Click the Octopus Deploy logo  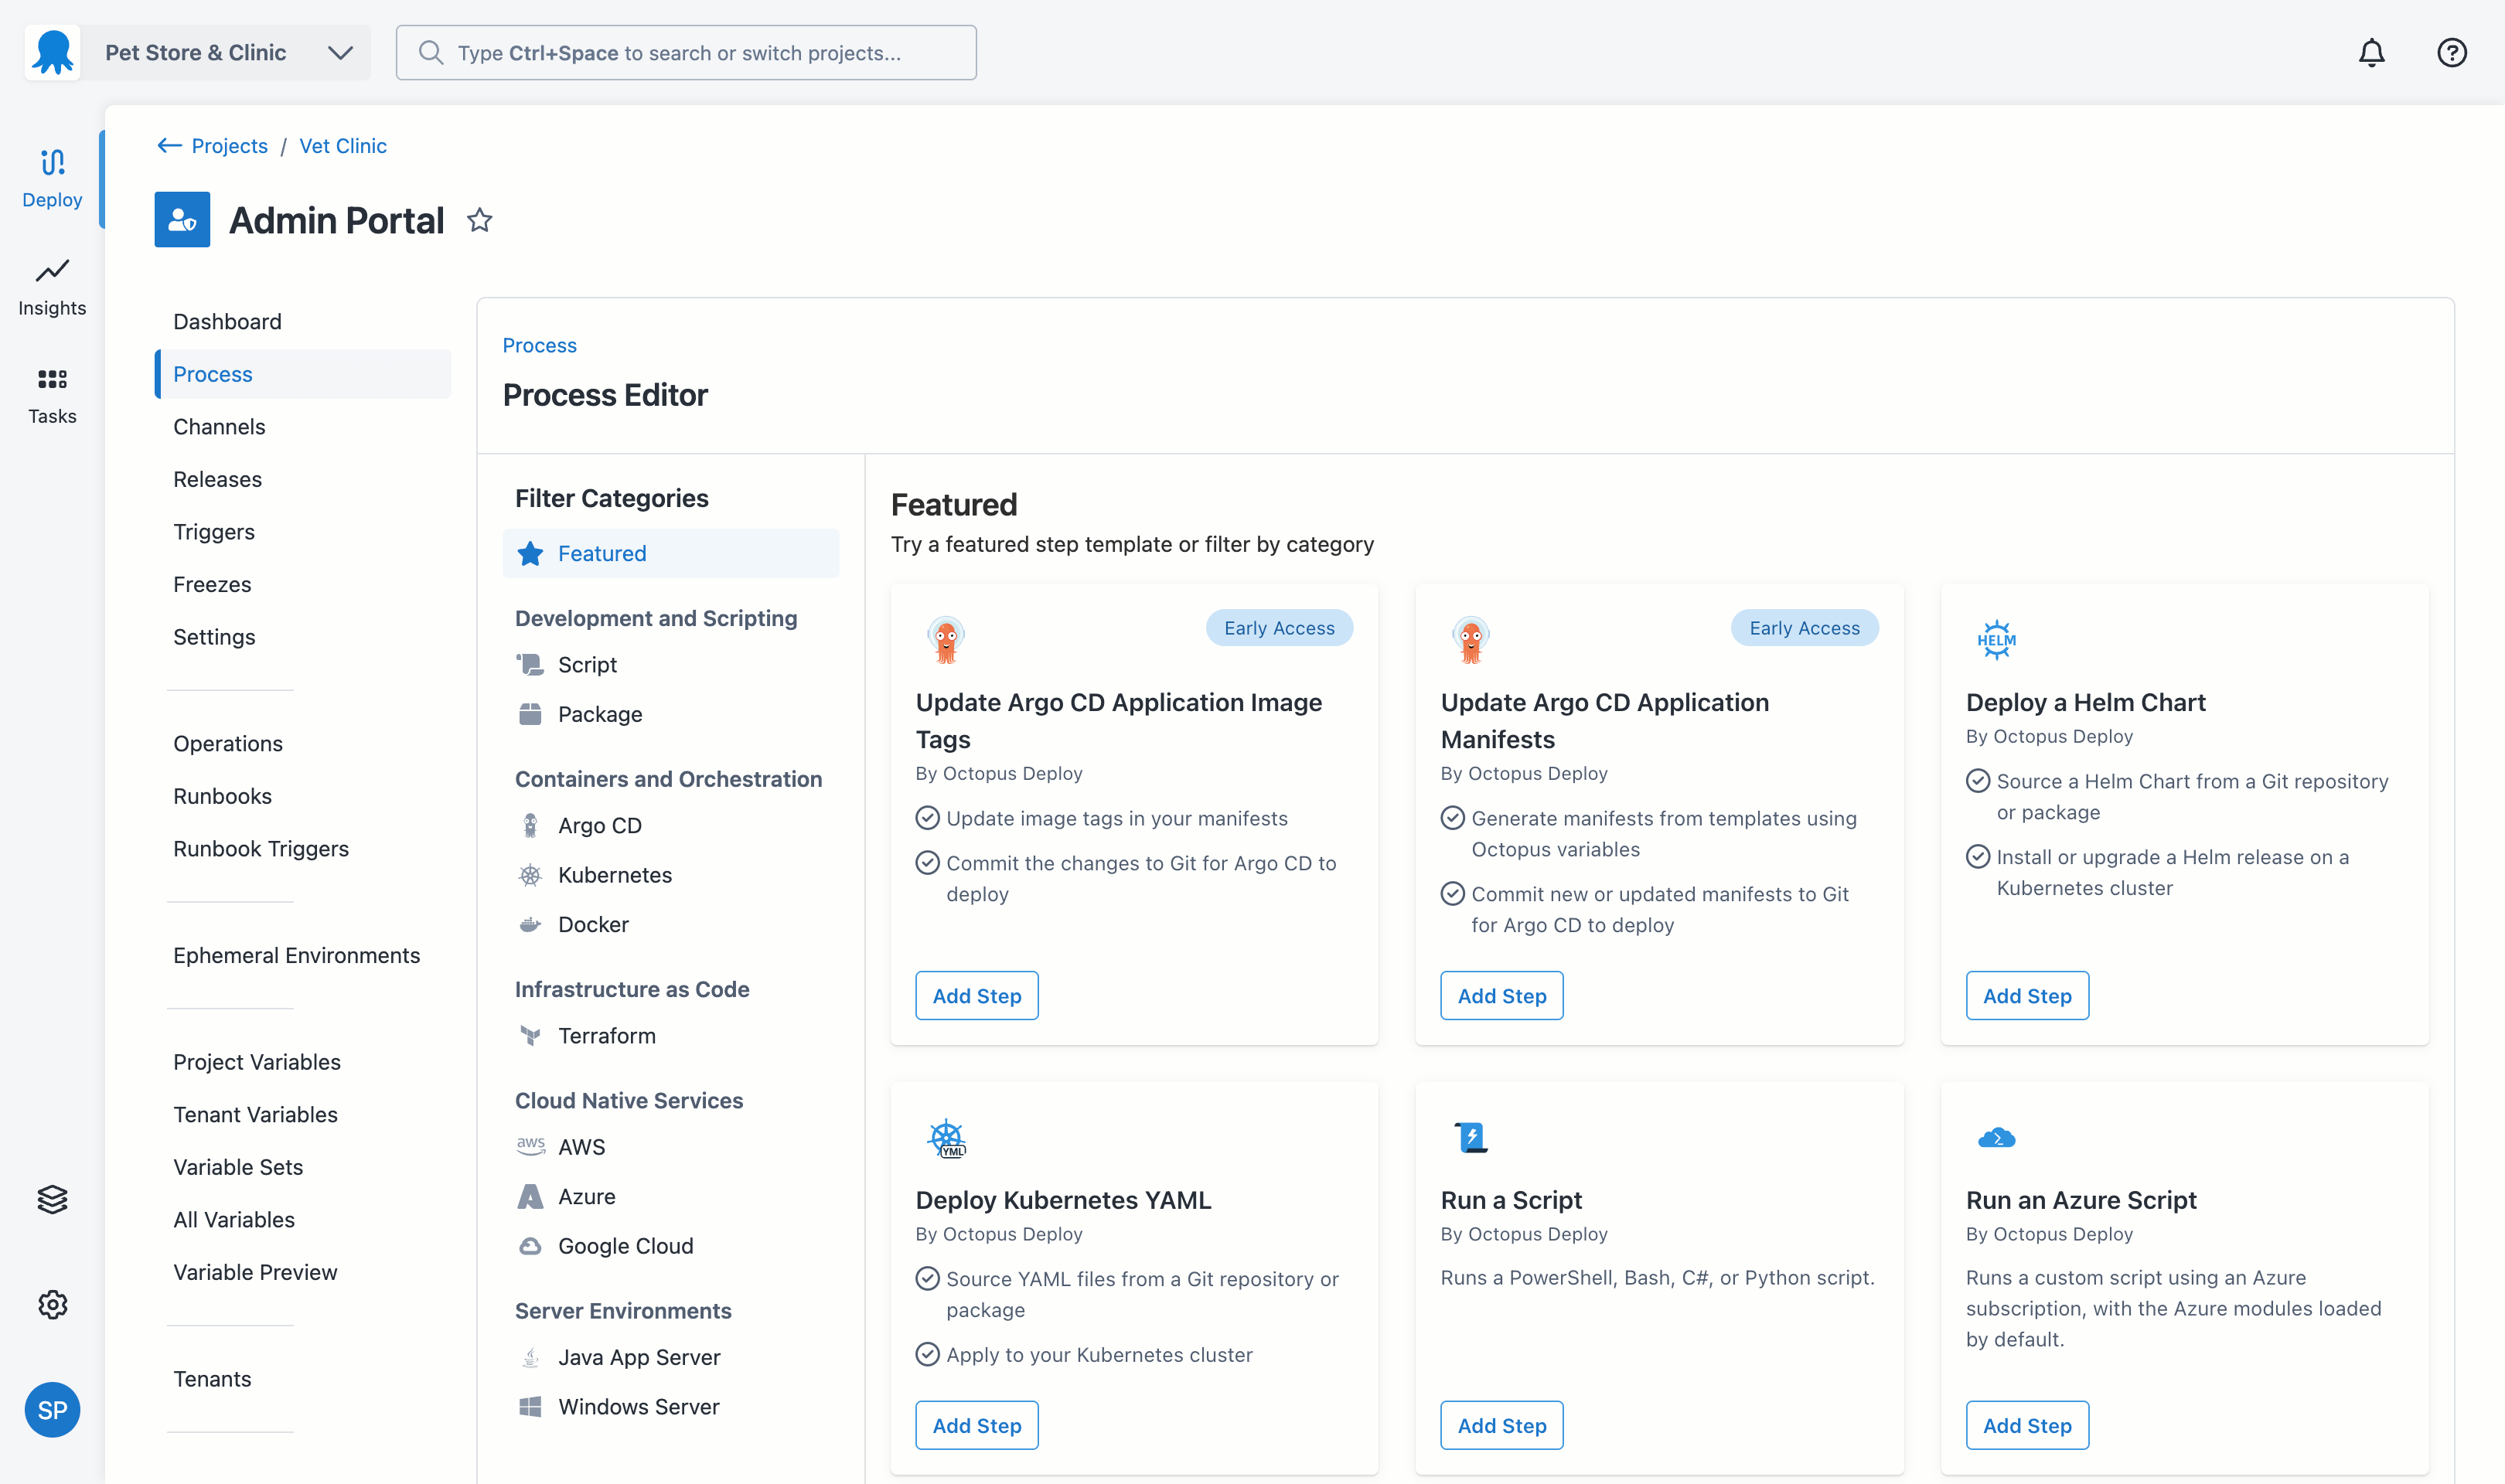point(52,53)
